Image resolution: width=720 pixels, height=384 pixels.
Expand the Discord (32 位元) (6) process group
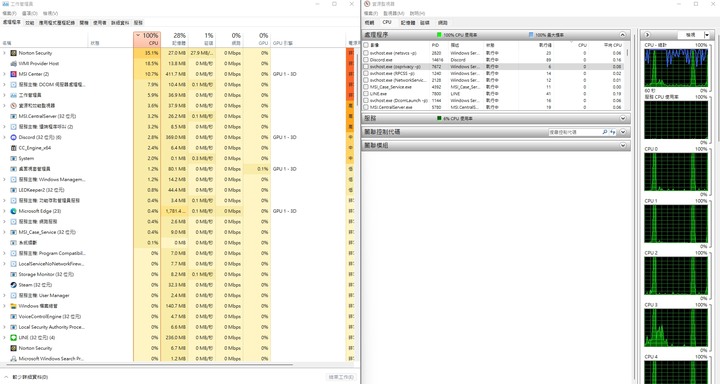(5, 137)
